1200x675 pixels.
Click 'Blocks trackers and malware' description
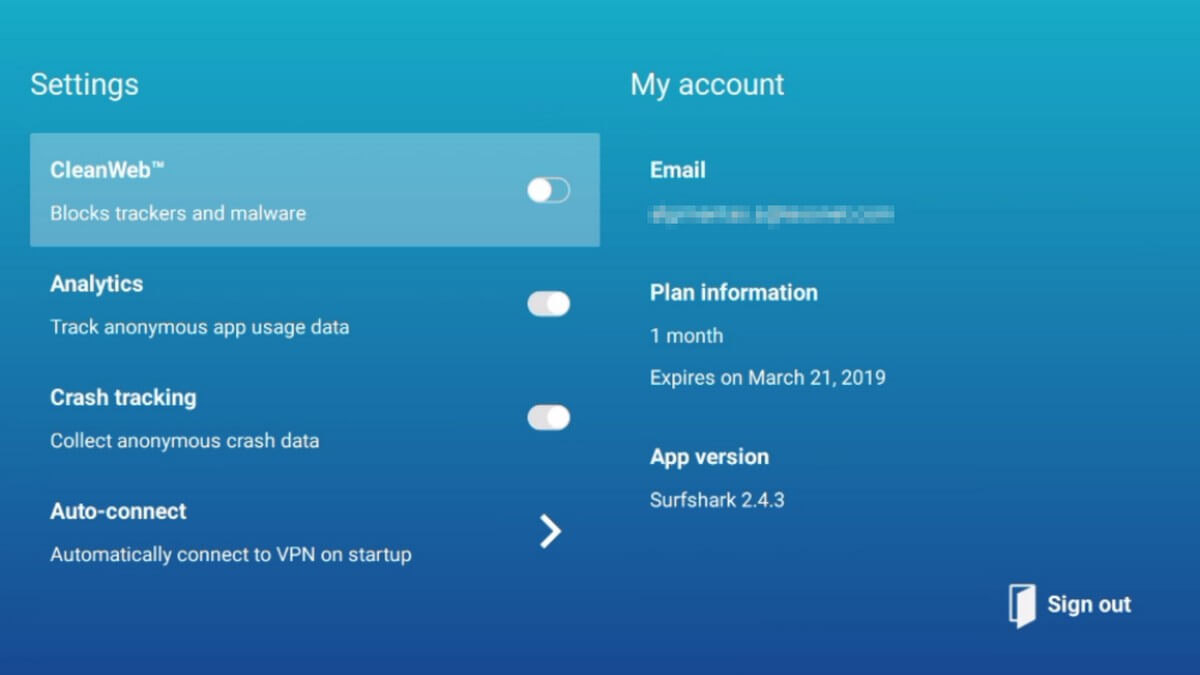pos(178,213)
